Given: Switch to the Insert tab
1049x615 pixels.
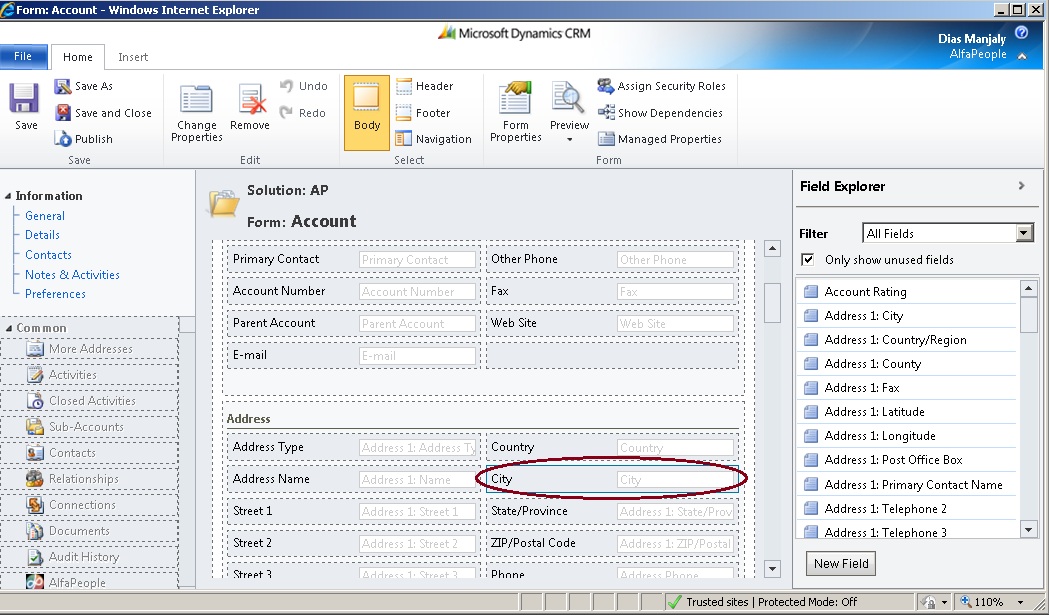Looking at the screenshot, I should pyautogui.click(x=133, y=58).
